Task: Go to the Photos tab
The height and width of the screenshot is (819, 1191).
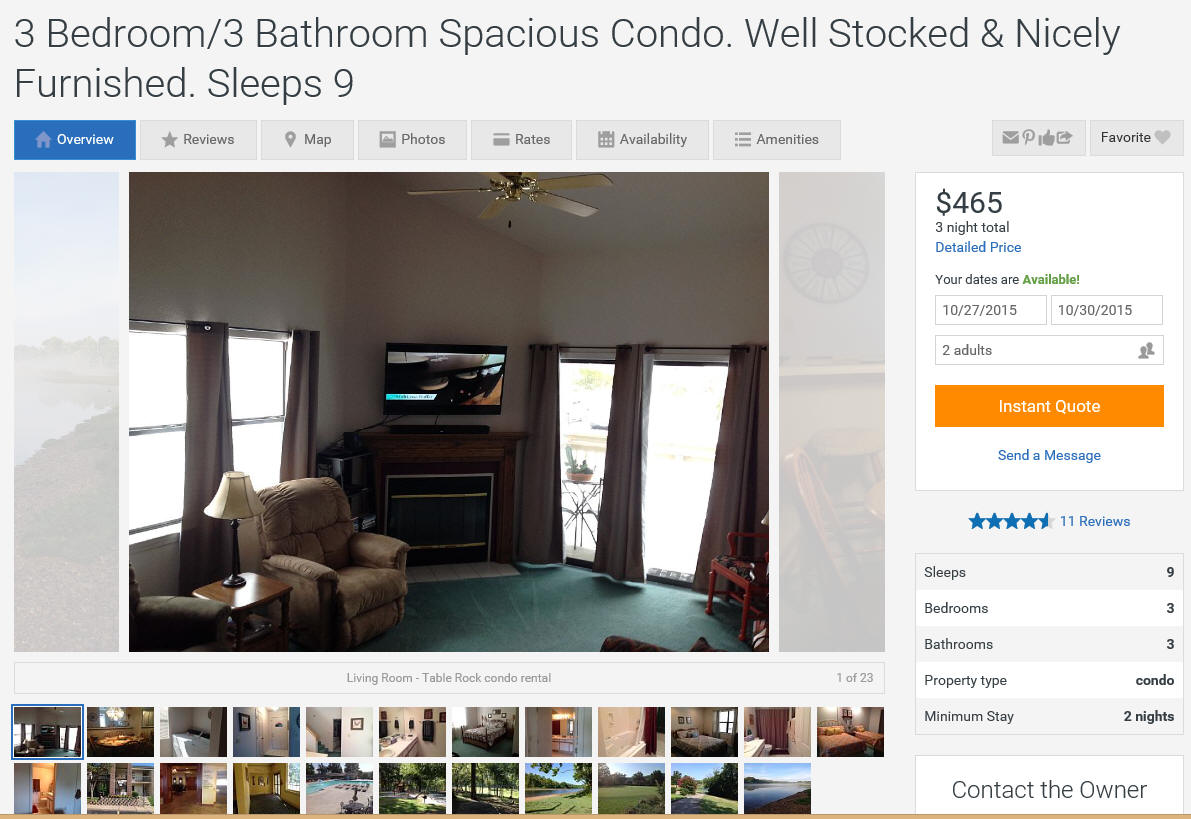Action: tap(412, 140)
